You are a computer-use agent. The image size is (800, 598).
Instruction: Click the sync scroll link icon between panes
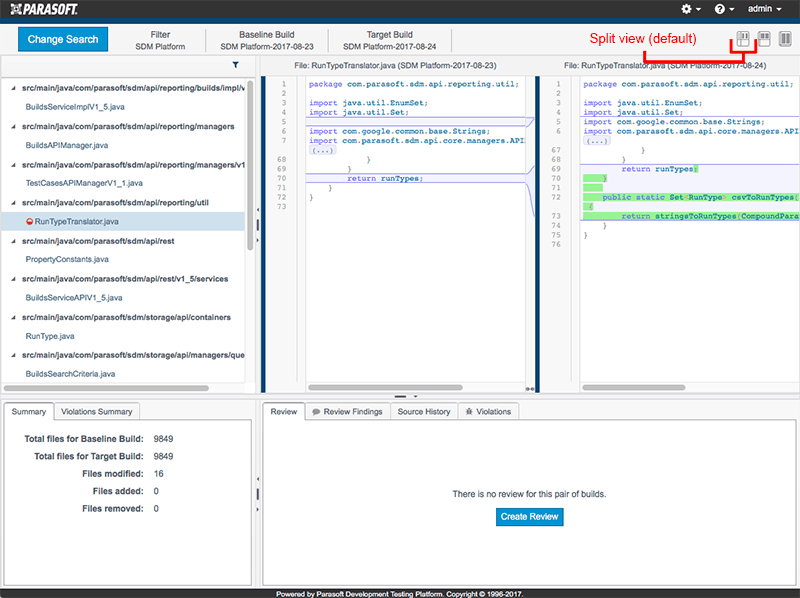(530, 389)
